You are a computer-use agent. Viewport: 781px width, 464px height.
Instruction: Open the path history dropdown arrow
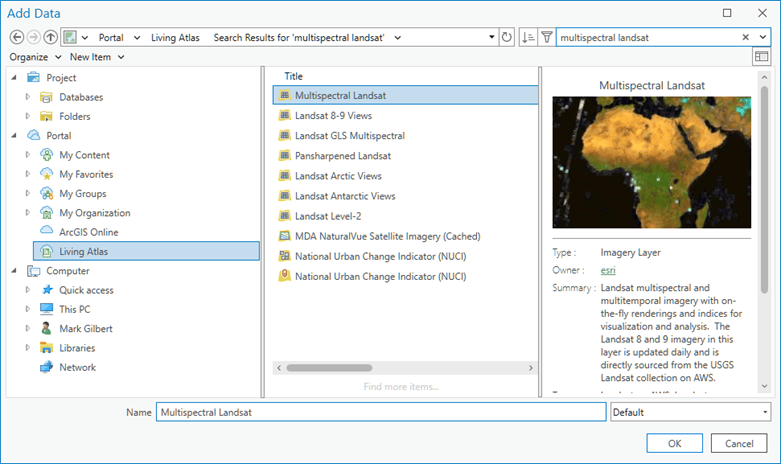click(x=492, y=37)
